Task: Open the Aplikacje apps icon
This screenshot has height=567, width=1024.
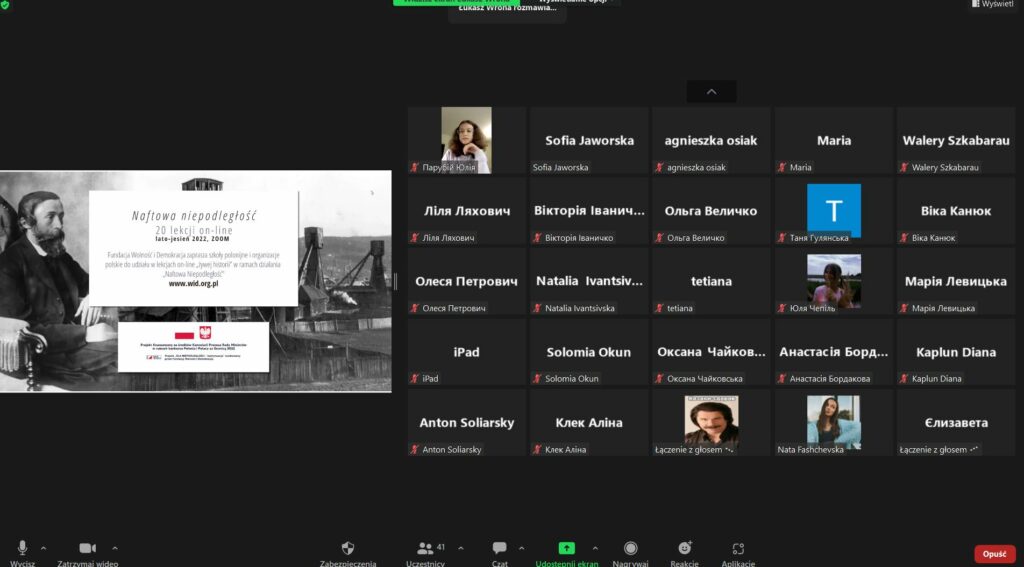Action: 738,549
